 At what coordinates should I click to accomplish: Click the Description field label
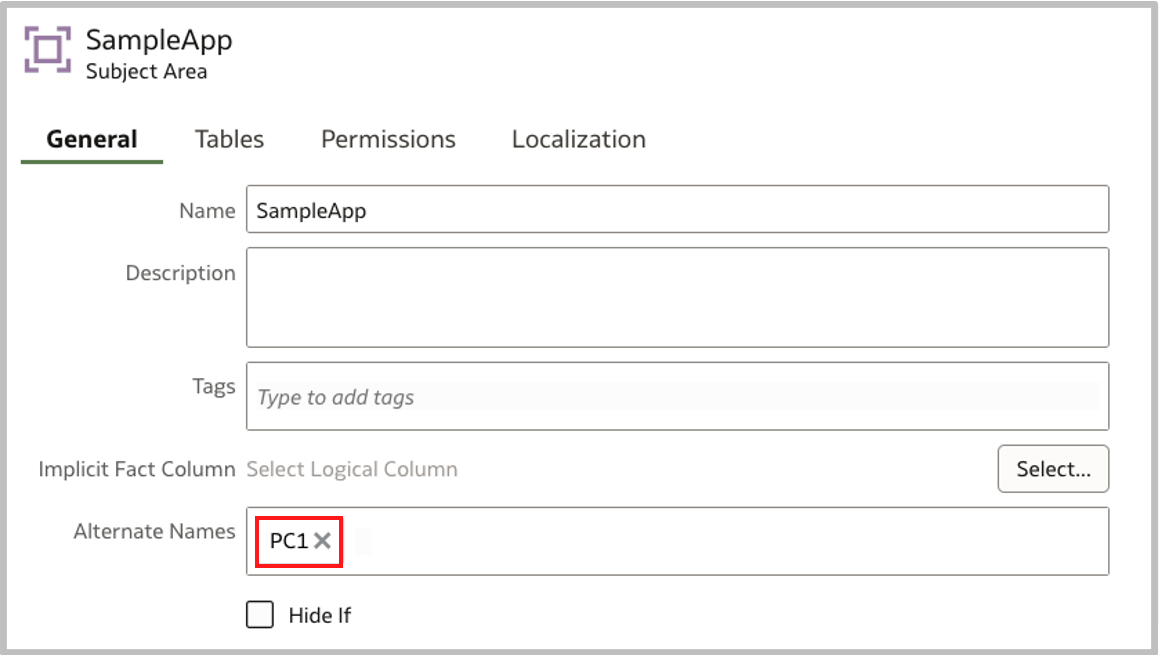click(x=180, y=273)
